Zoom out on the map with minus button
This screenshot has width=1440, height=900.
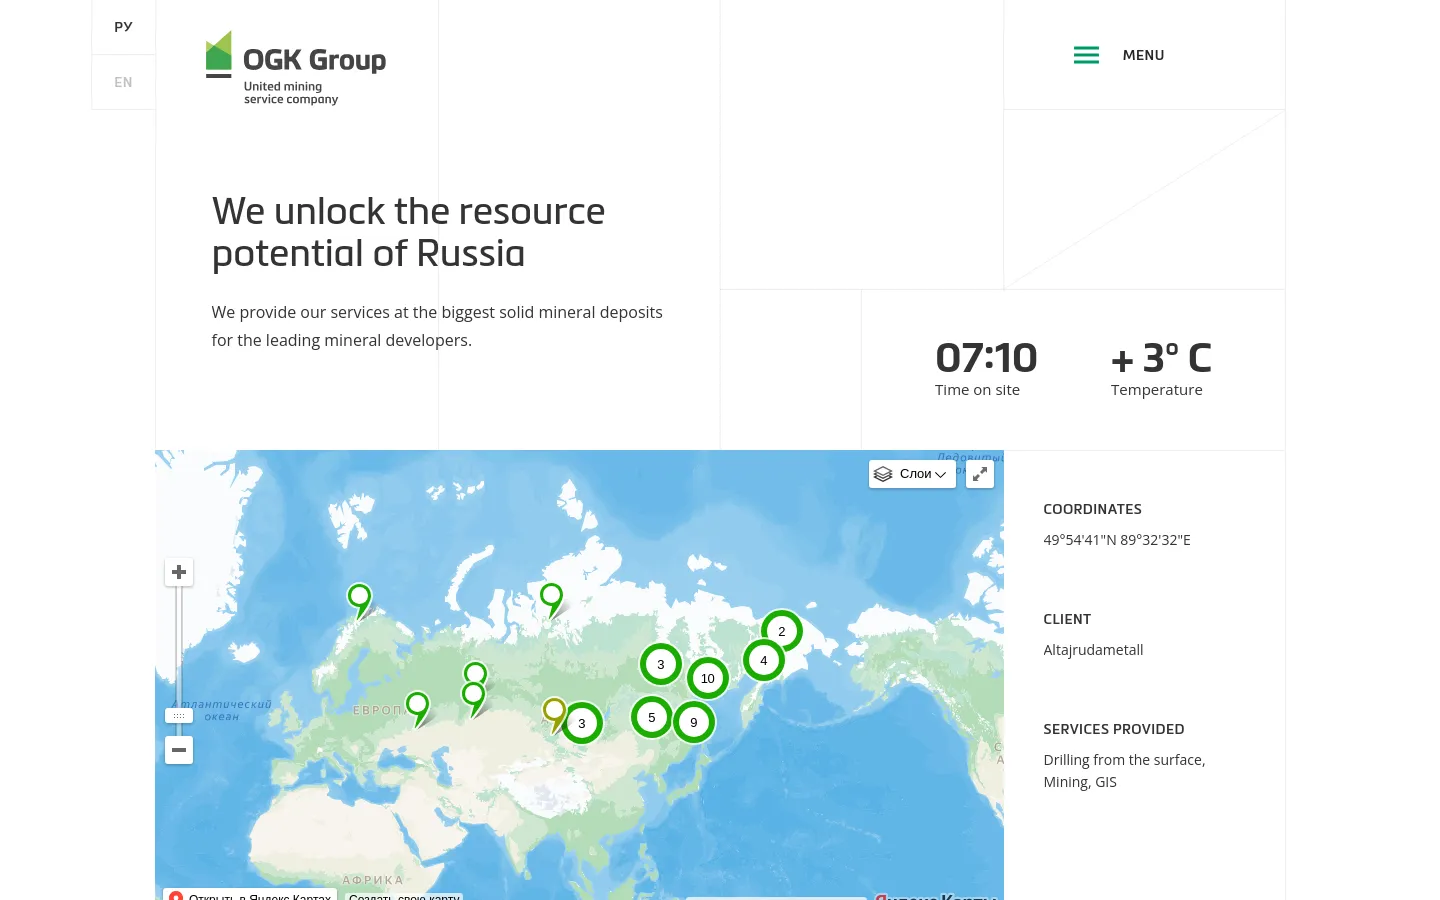(179, 750)
